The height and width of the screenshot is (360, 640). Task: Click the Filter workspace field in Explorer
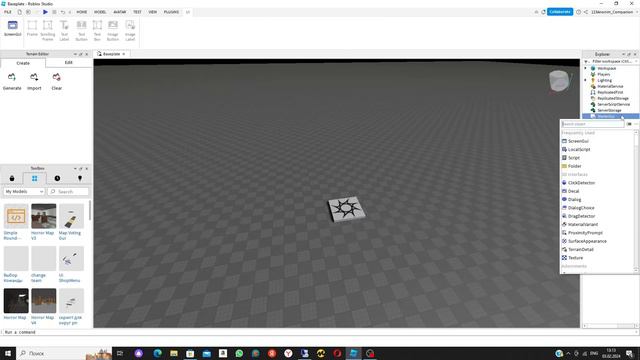pos(611,61)
